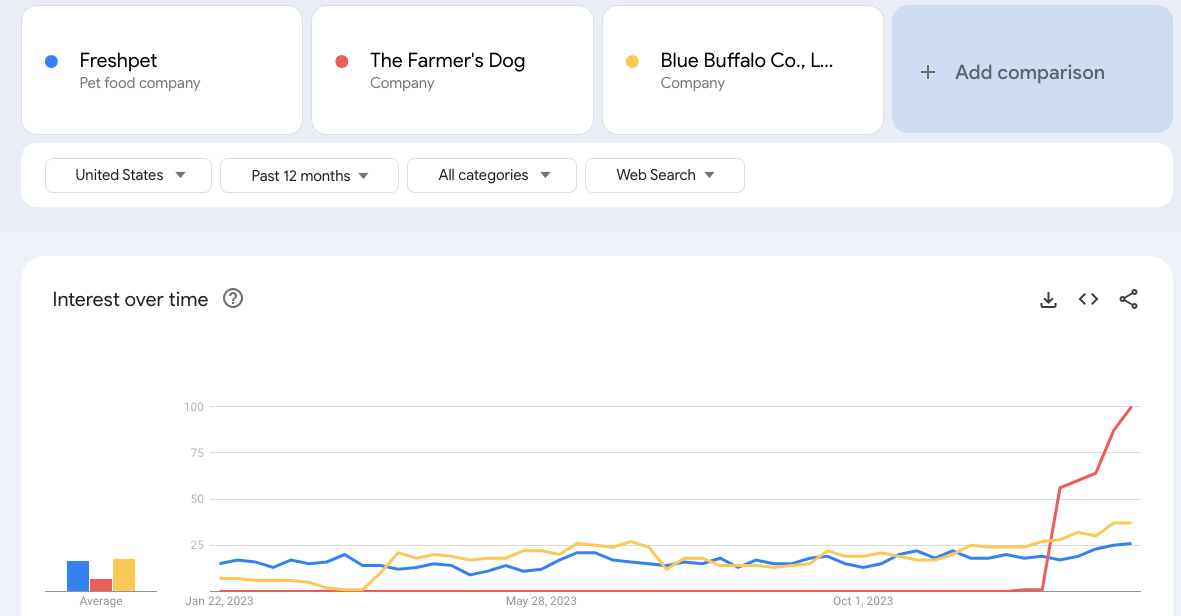Click the blue dot next to Freshpet
Screen dimensions: 1181x616
[x=52, y=61]
